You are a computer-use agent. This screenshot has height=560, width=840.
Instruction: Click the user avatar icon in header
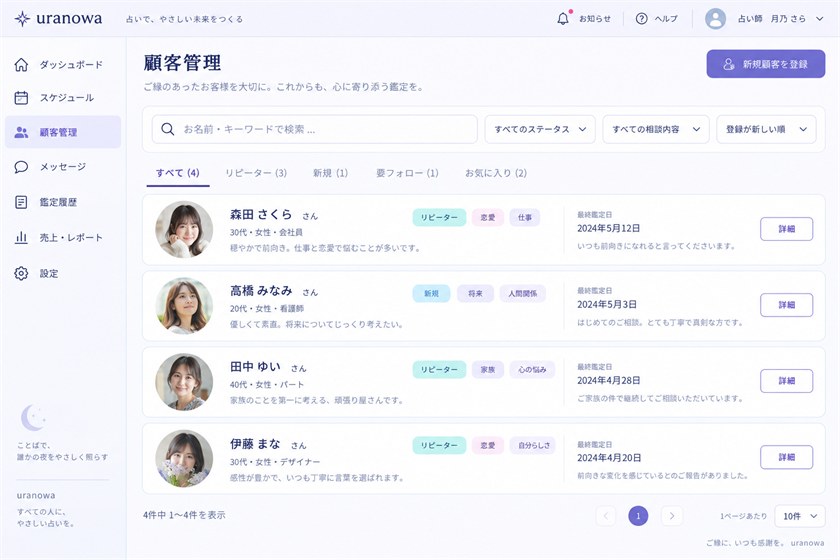tap(715, 19)
